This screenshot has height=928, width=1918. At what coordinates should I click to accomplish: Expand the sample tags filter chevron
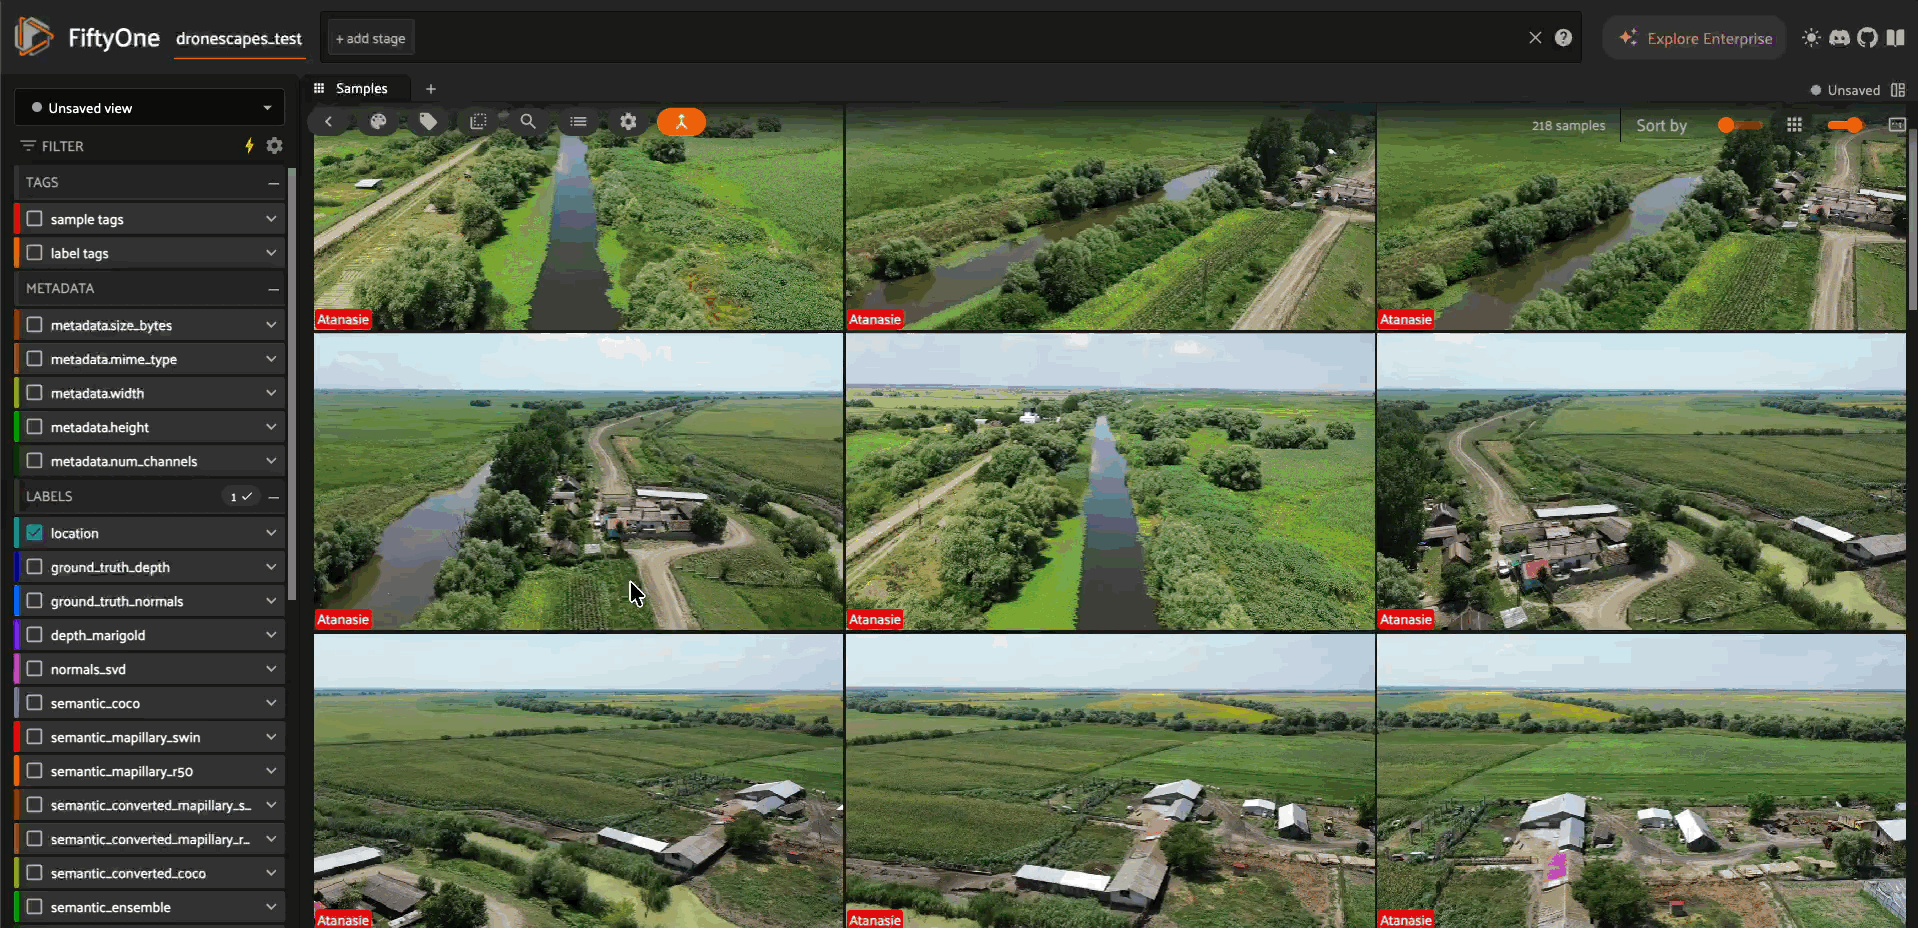271,219
